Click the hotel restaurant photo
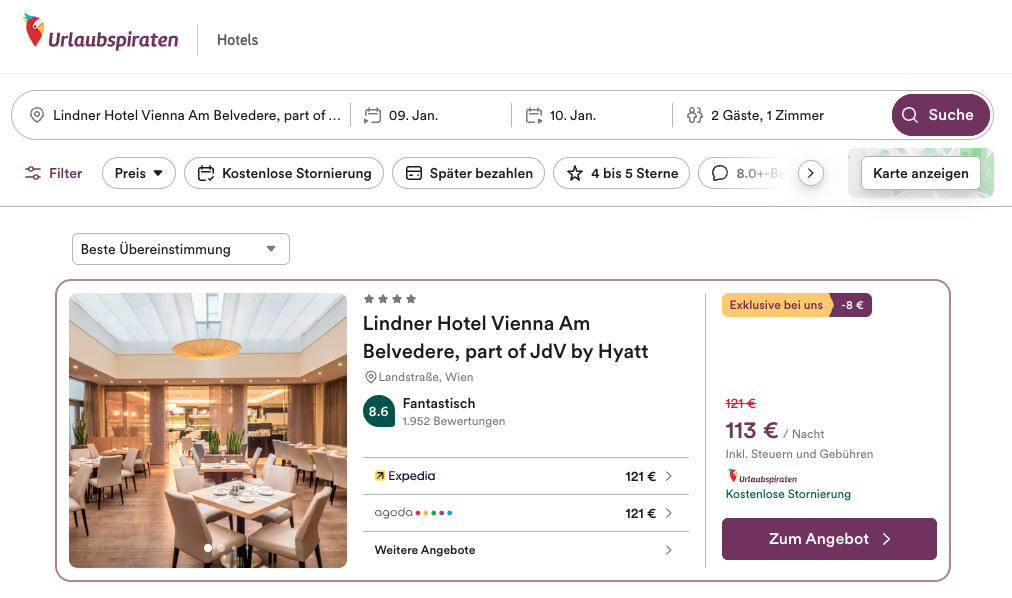This screenshot has height=598, width=1012. 208,430
